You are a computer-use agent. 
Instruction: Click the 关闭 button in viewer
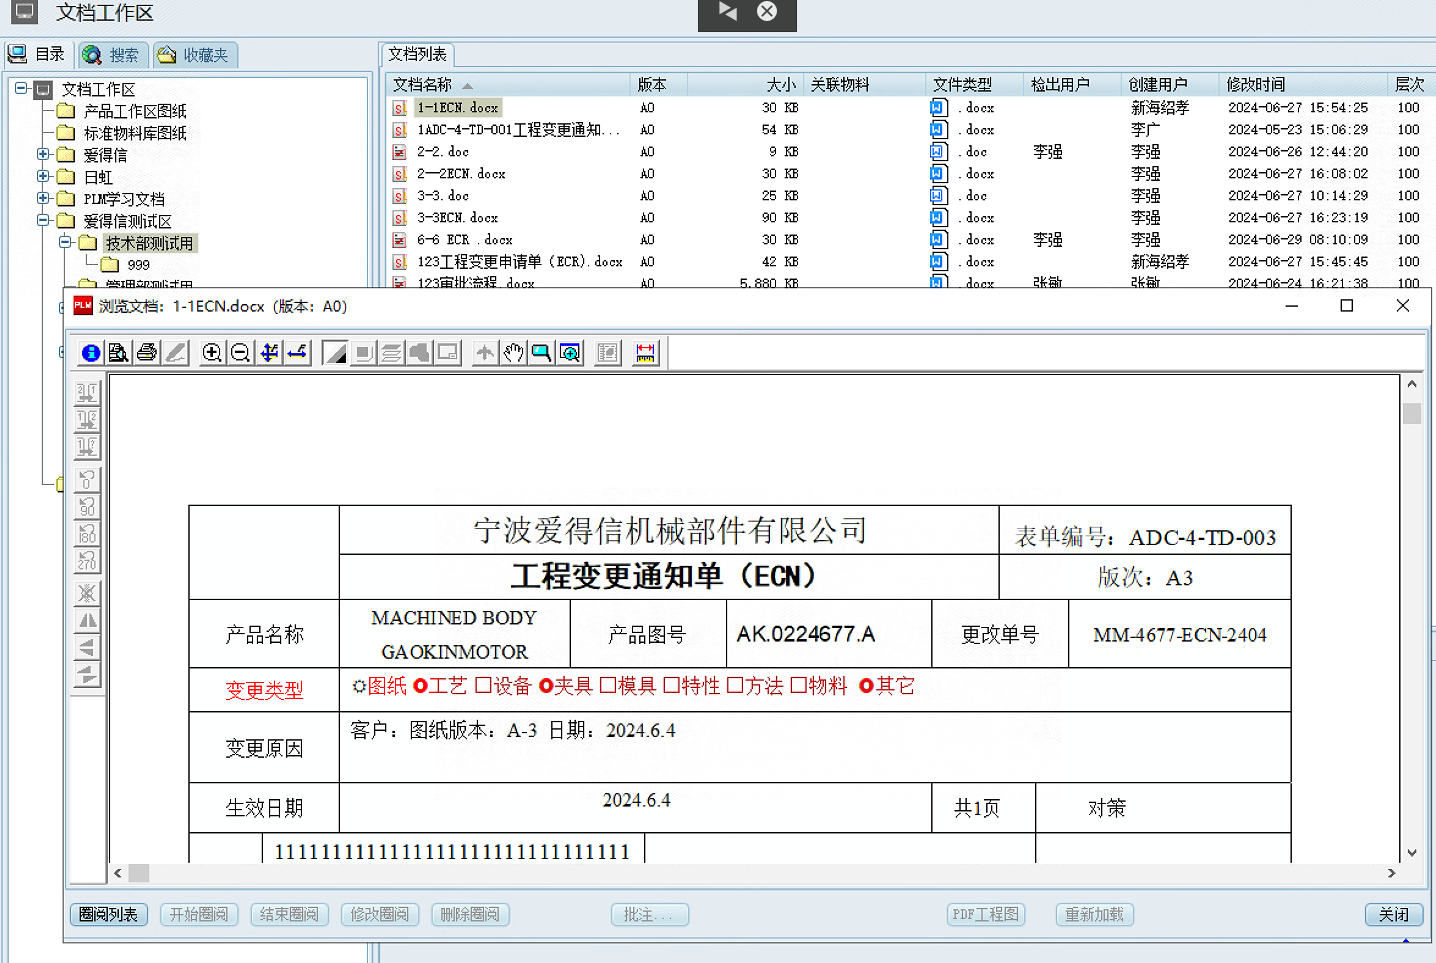(x=1394, y=914)
